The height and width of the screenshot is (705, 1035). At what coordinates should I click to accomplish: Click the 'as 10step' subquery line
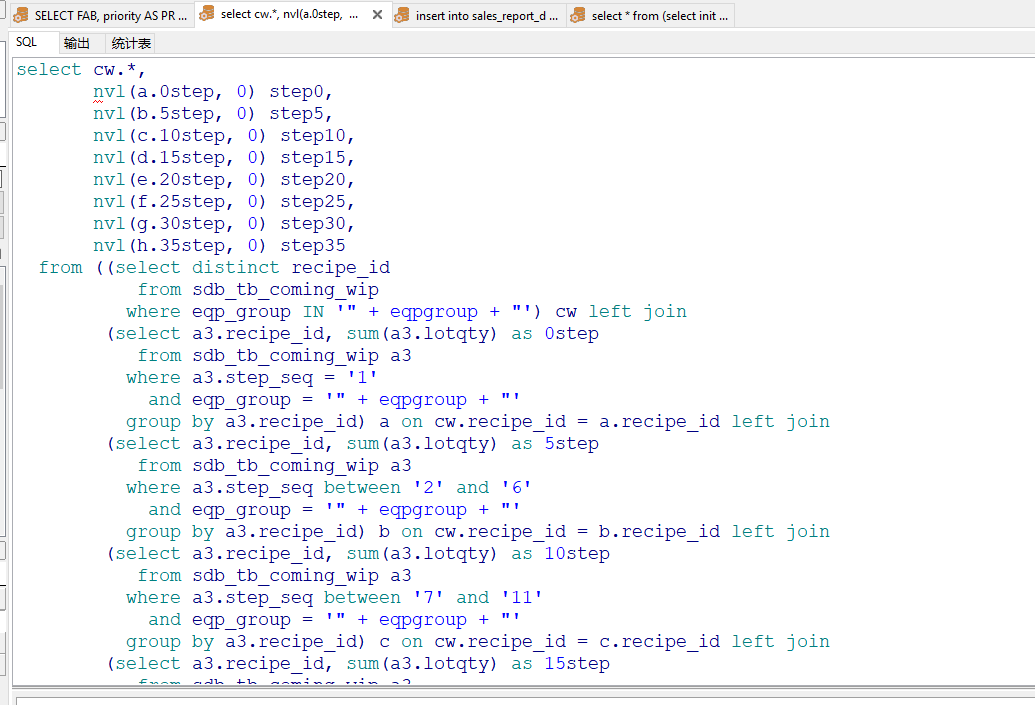click(358, 553)
